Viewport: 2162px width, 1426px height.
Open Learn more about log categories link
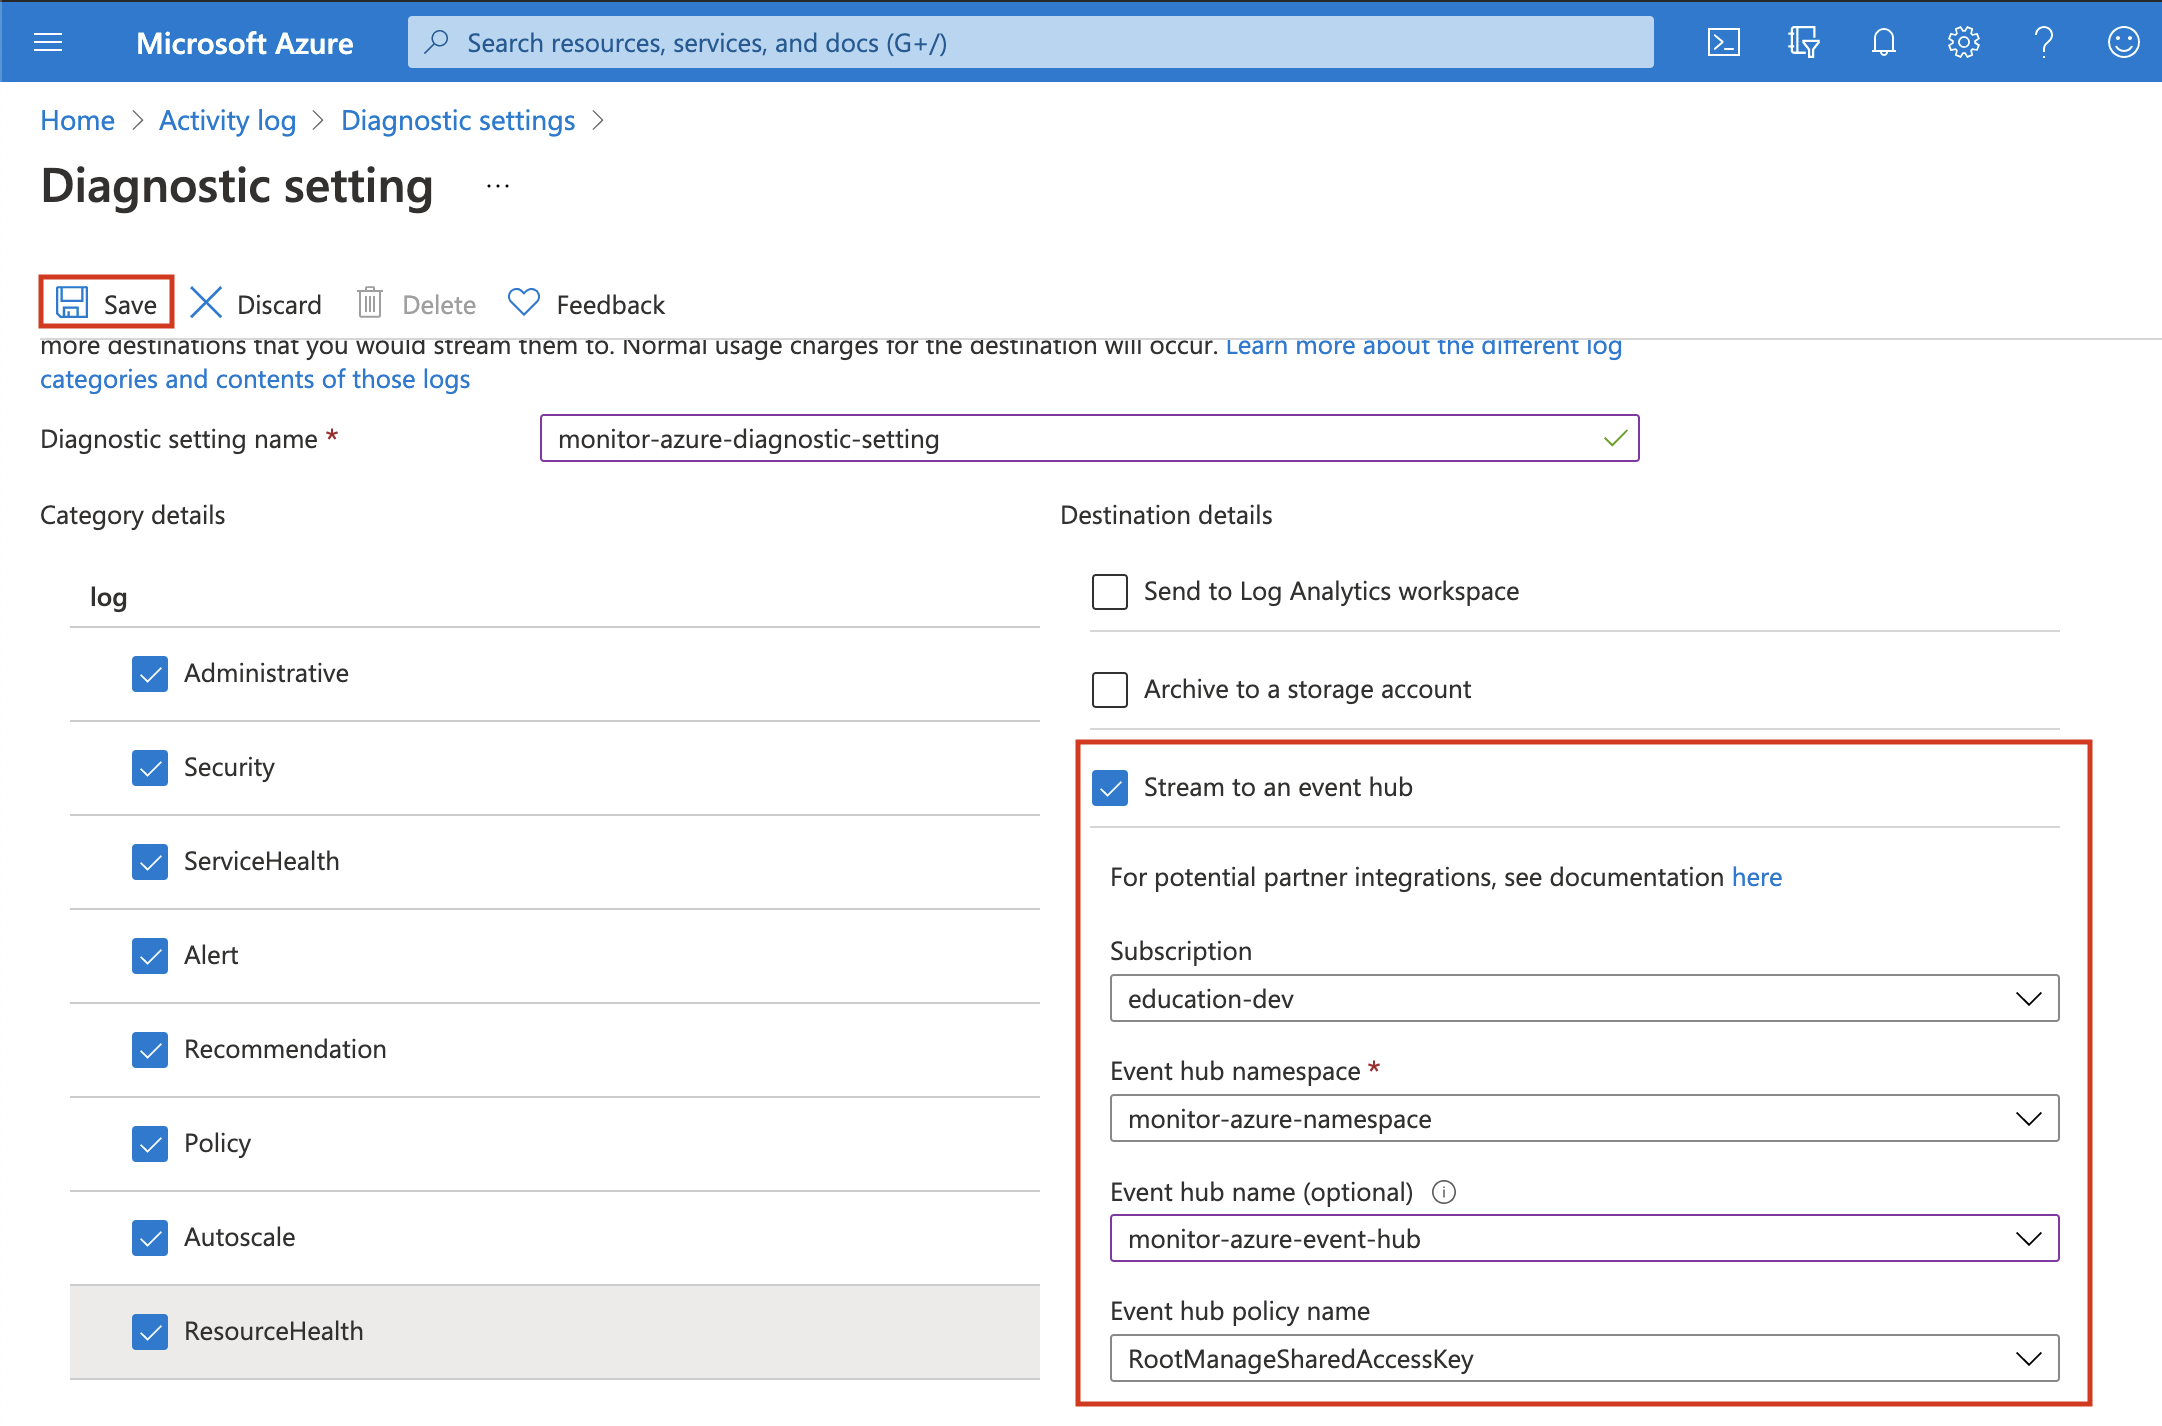click(x=1424, y=346)
